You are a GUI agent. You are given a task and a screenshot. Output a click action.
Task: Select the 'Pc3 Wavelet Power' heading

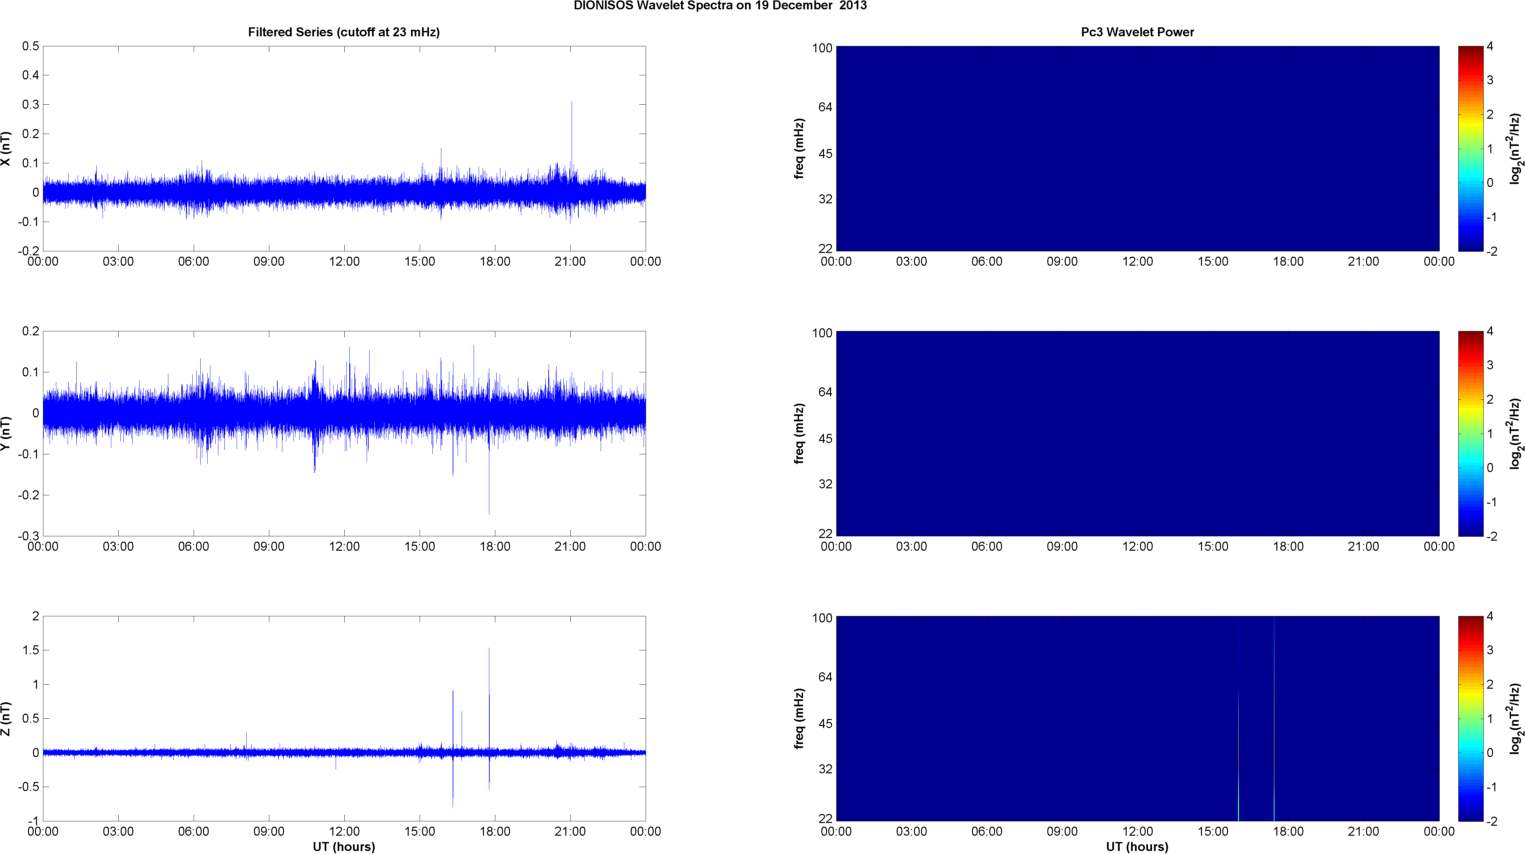pos(1137,32)
